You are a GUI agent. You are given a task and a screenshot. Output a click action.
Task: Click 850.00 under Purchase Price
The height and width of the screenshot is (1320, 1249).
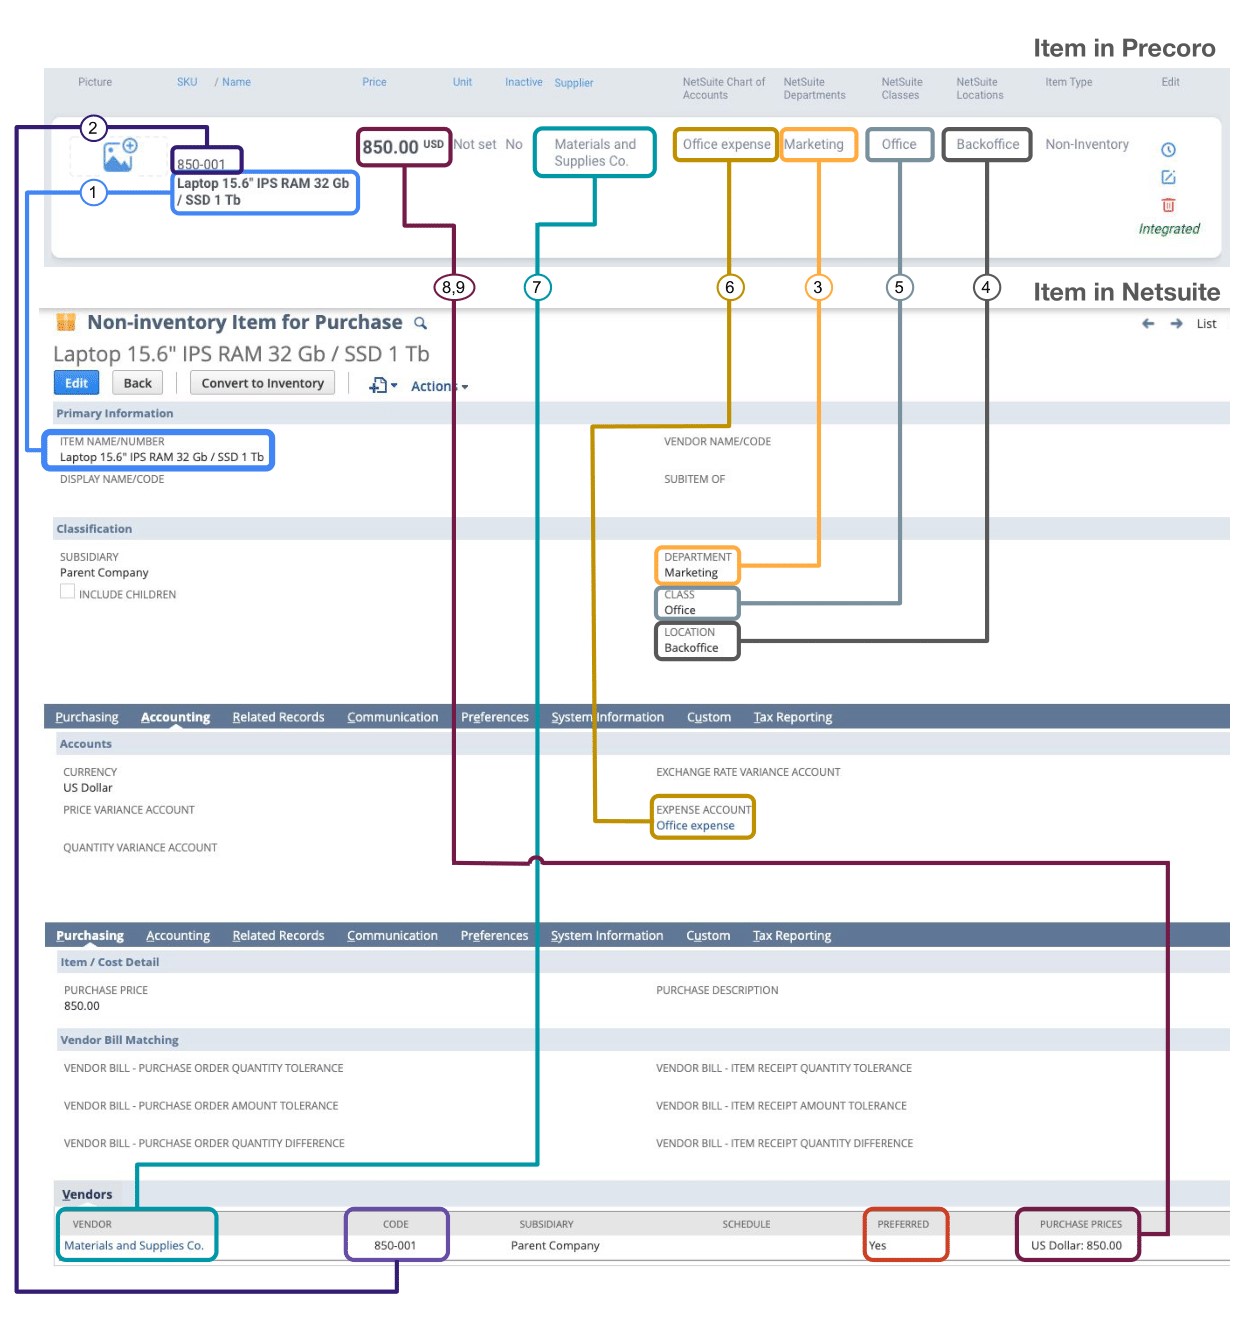click(82, 1006)
